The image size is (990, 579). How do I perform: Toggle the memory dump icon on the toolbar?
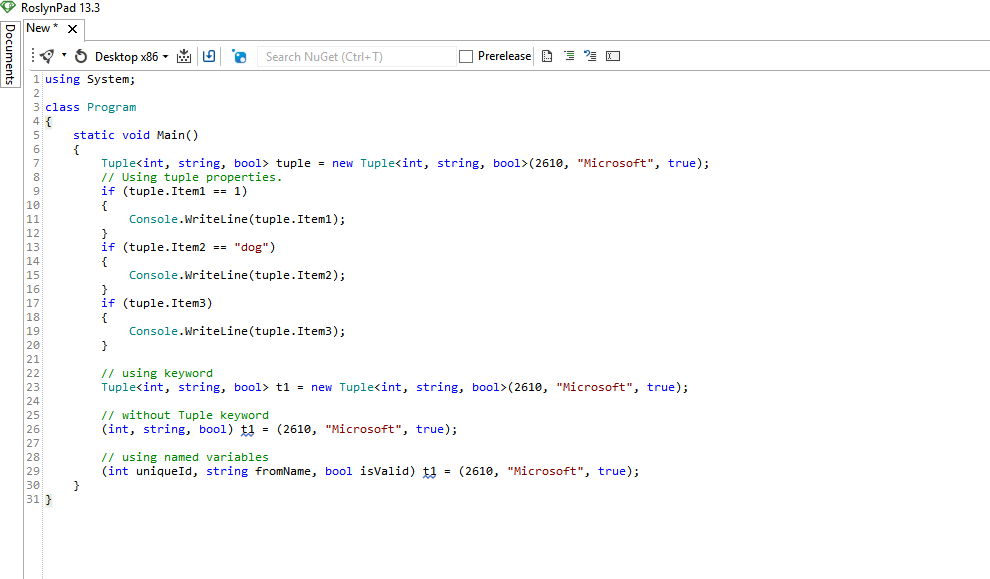[x=183, y=56]
